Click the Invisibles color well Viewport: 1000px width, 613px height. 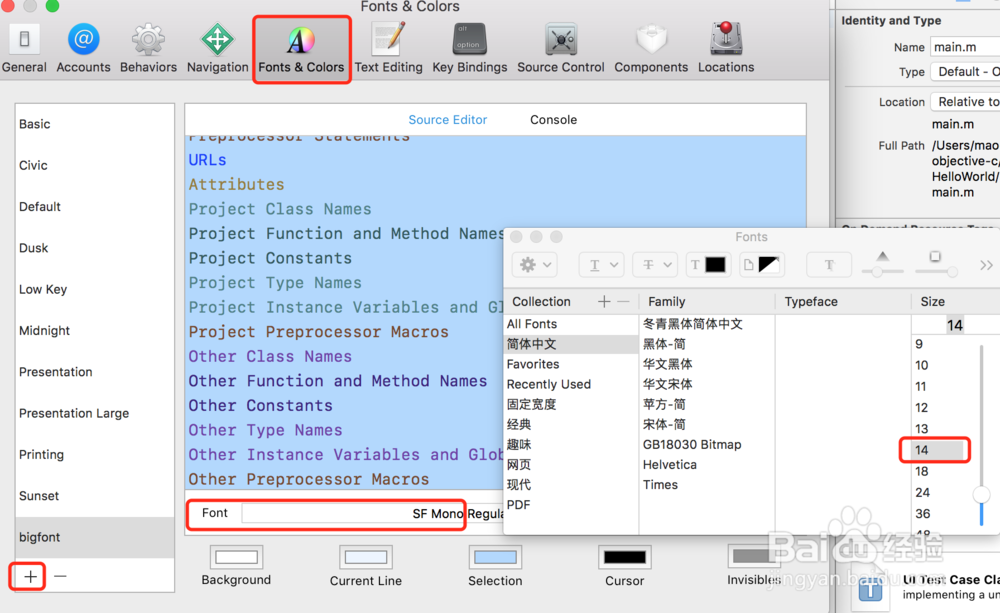pyautogui.click(x=753, y=558)
